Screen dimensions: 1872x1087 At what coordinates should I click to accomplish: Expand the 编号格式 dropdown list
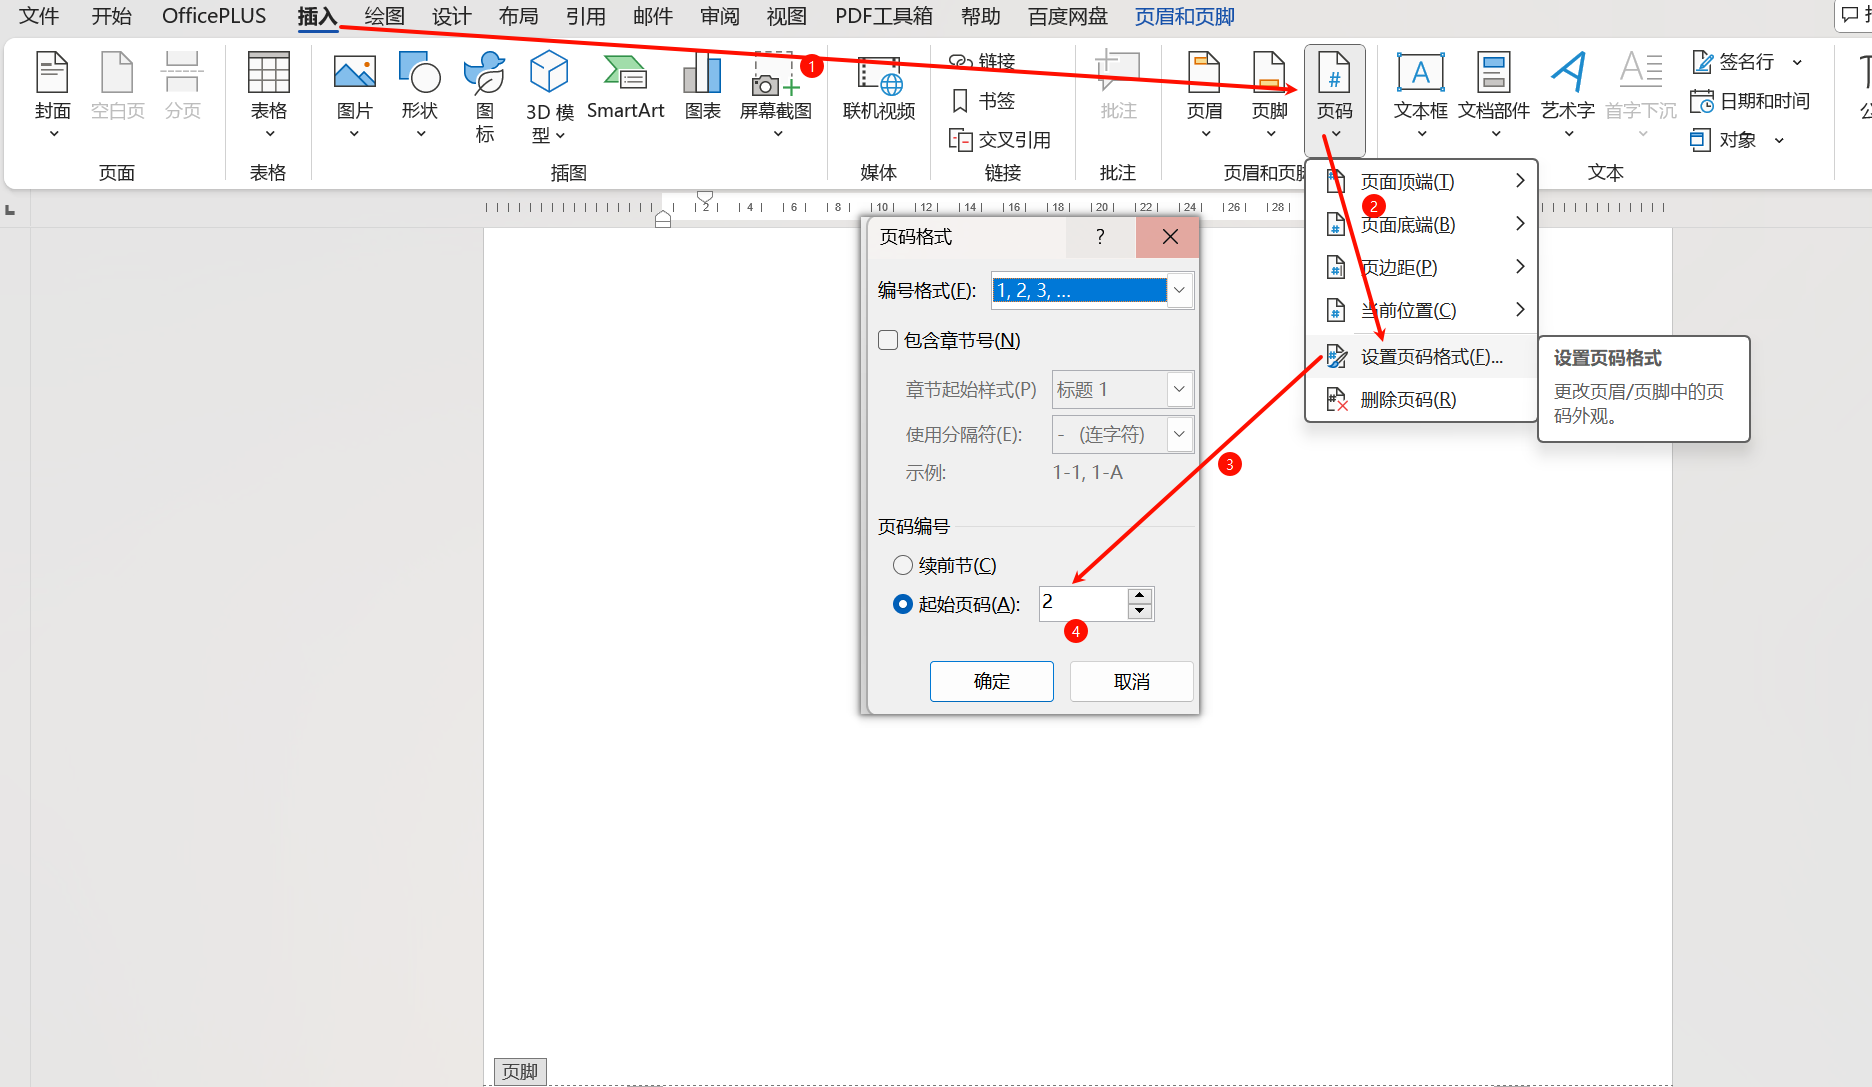pyautogui.click(x=1180, y=291)
